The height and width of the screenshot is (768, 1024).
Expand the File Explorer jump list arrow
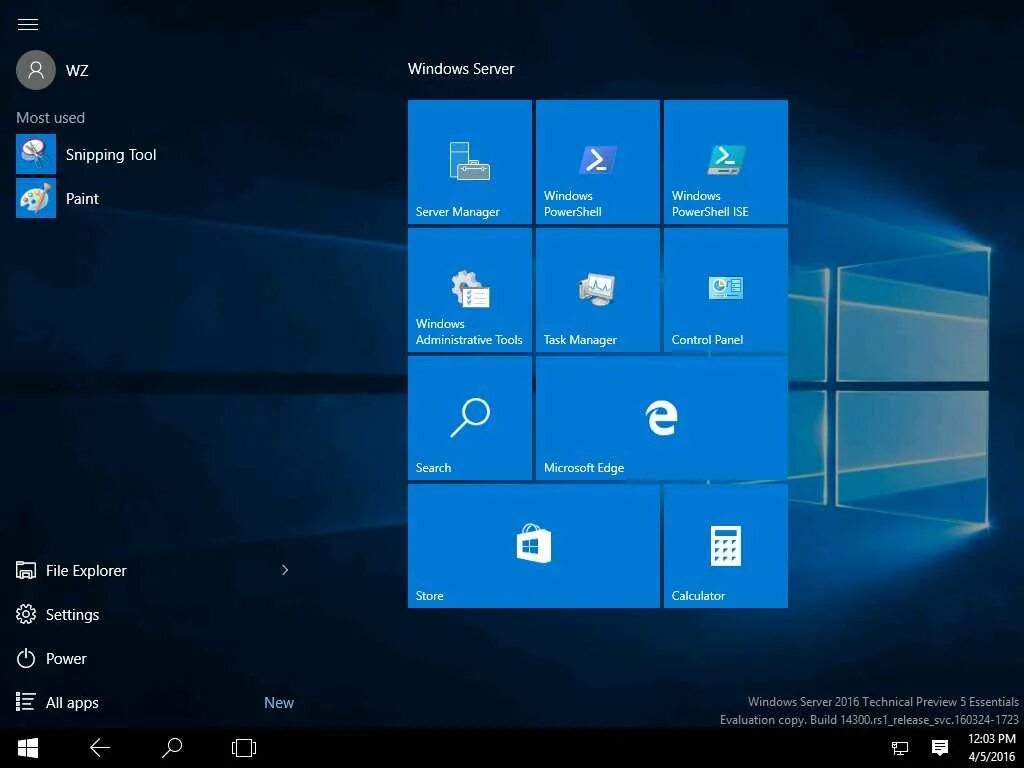point(285,570)
